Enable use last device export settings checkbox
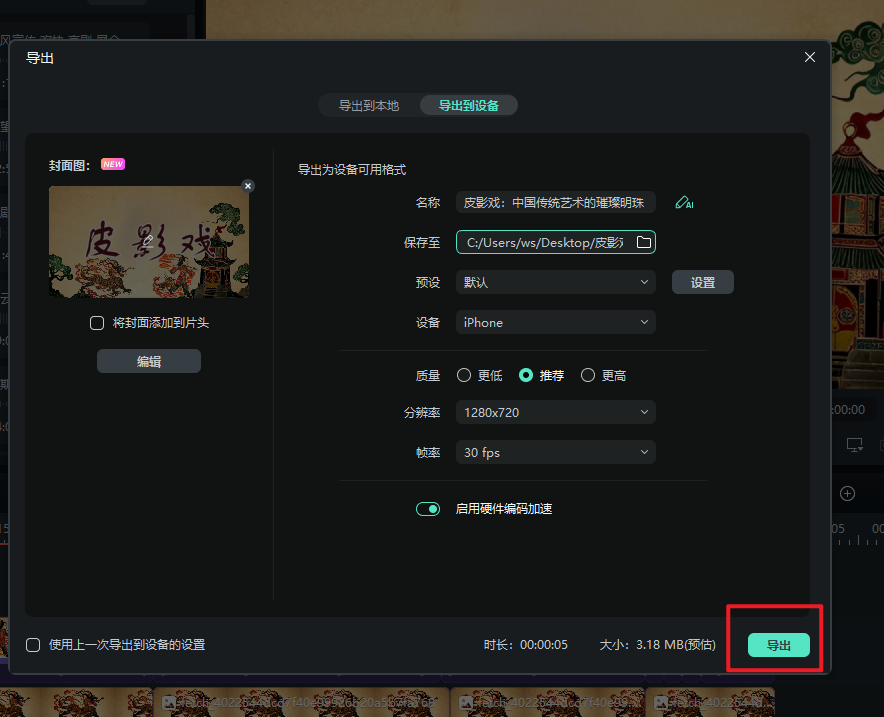Image resolution: width=884 pixels, height=717 pixels. (x=33, y=645)
